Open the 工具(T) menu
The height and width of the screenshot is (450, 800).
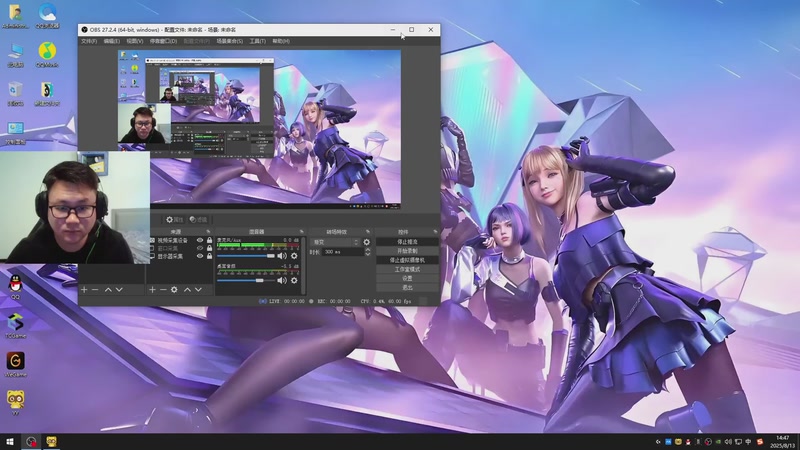pyautogui.click(x=258, y=41)
